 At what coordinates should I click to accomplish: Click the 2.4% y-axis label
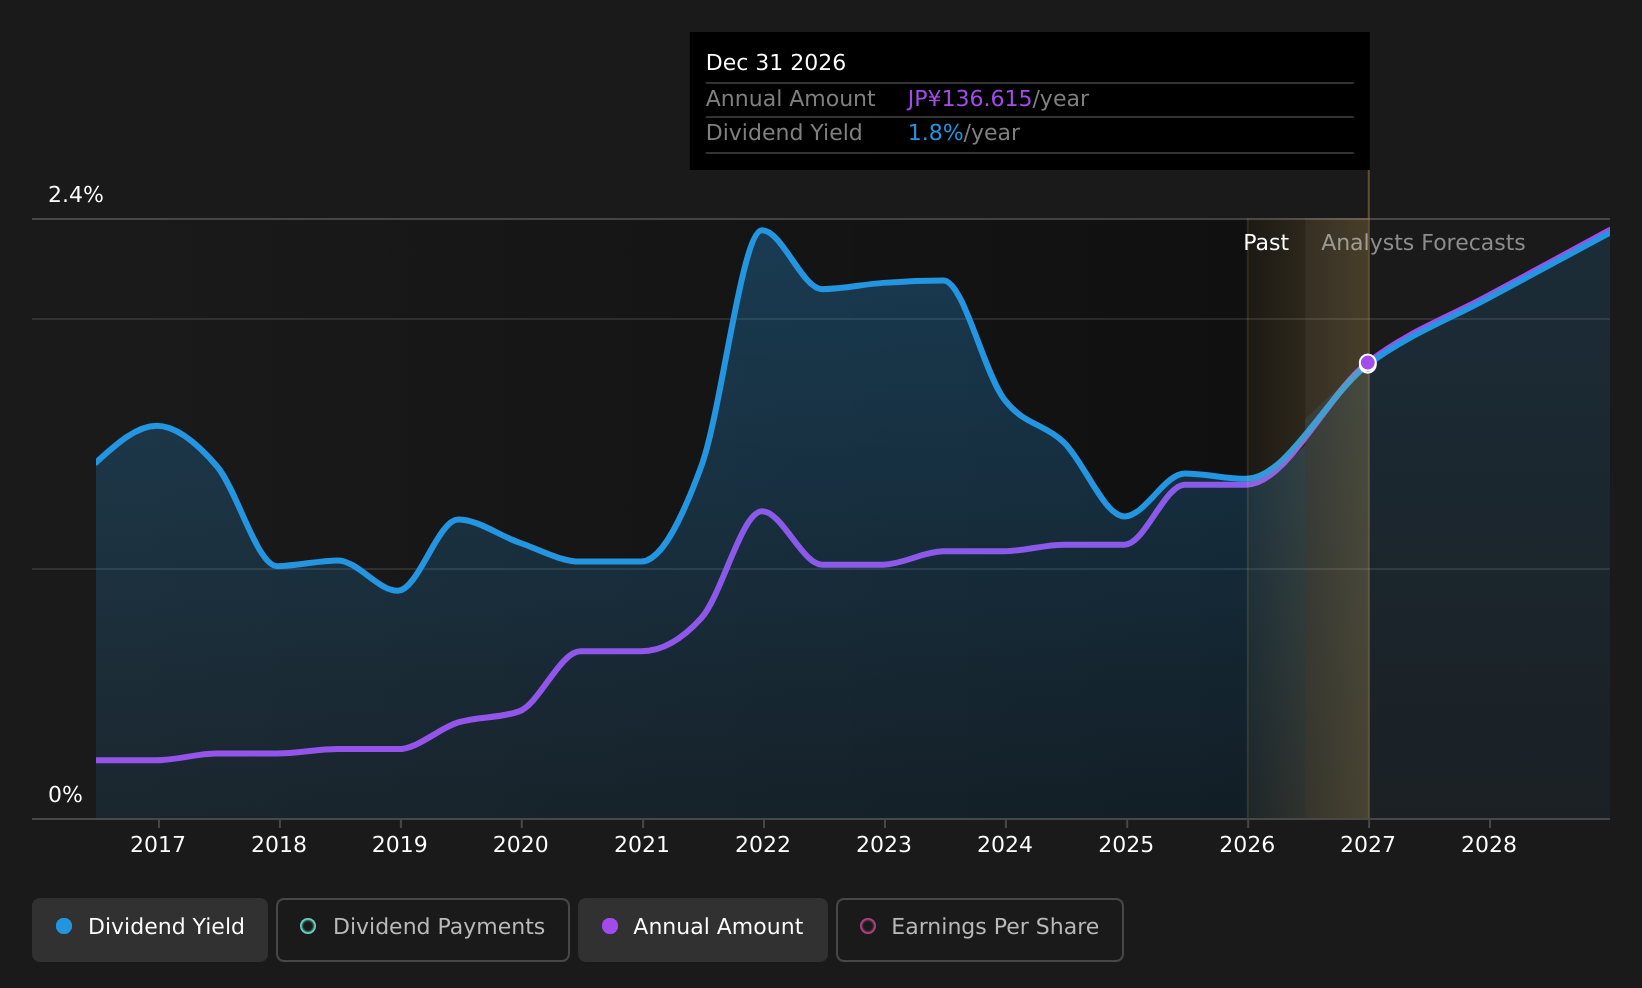[76, 195]
